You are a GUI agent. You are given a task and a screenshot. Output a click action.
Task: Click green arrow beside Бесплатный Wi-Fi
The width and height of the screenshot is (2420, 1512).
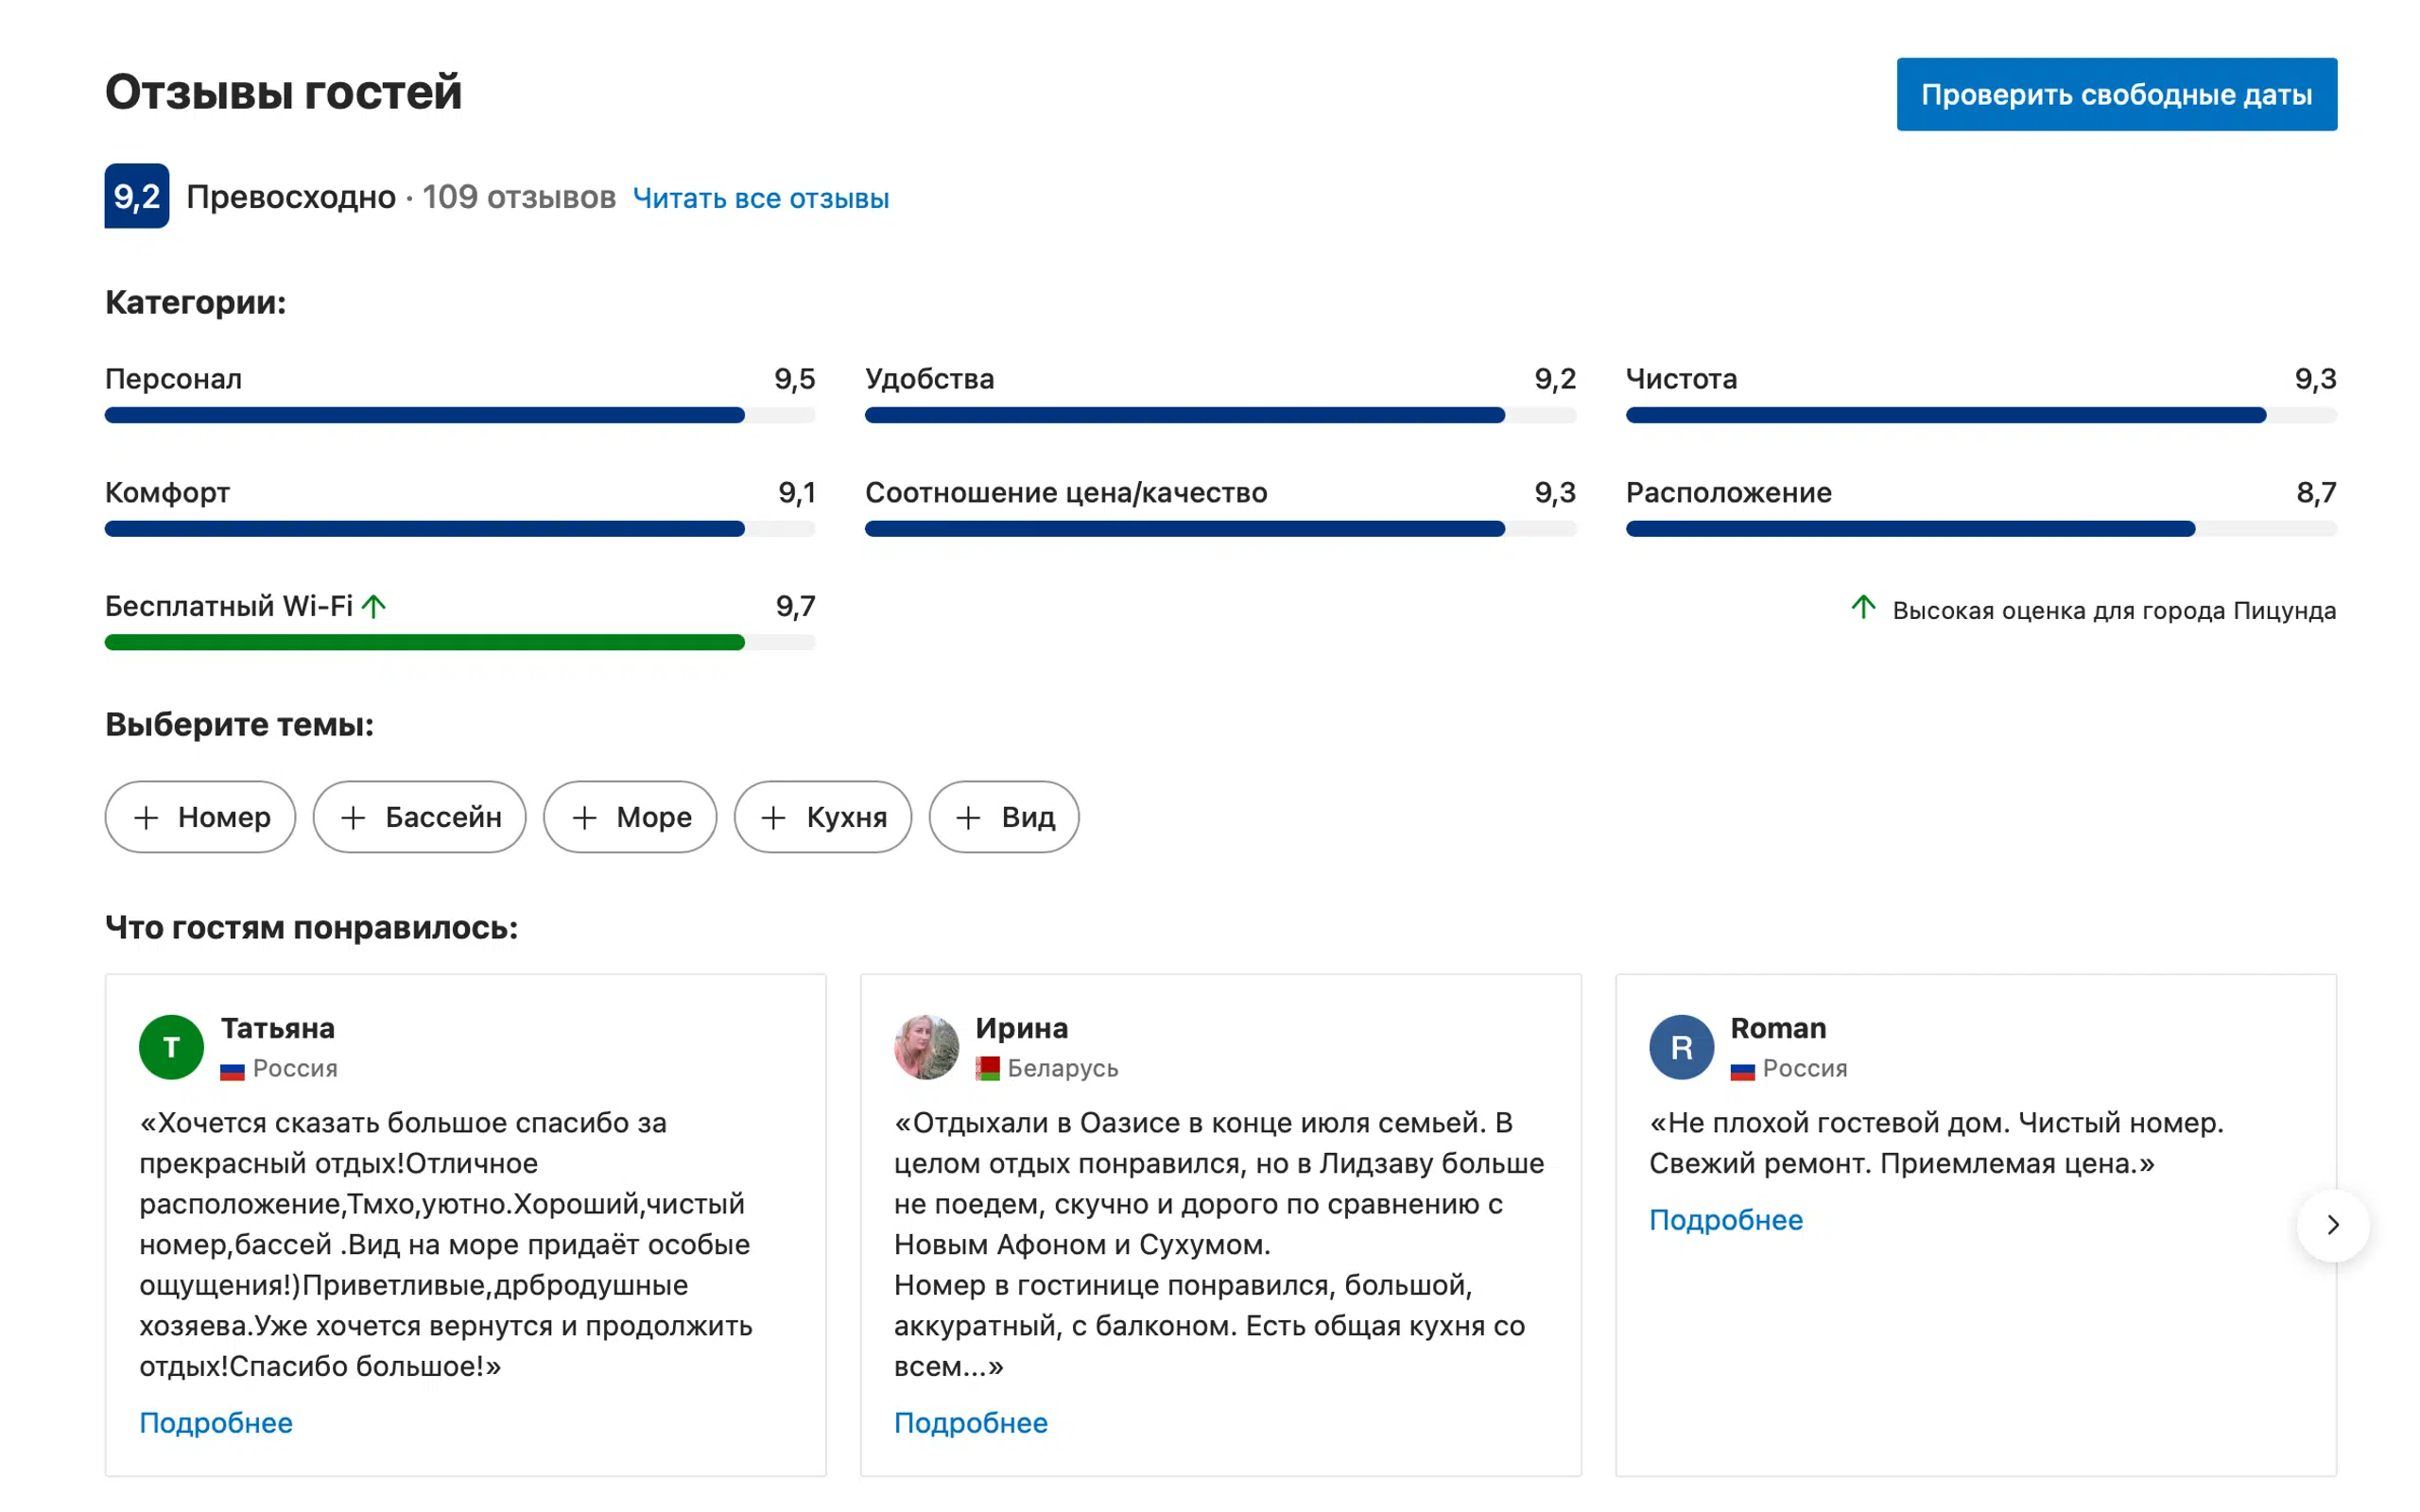(374, 606)
